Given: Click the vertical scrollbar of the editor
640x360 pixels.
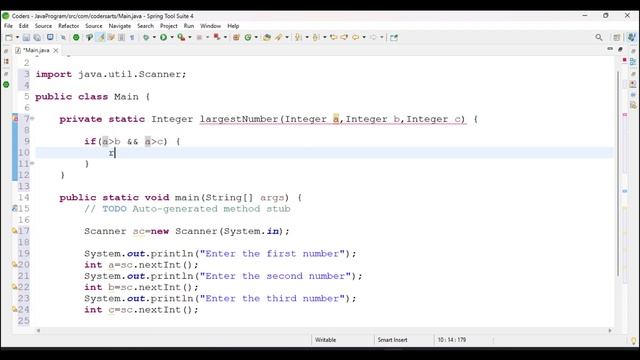Looking at the screenshot, I should pyautogui.click(x=618, y=173).
